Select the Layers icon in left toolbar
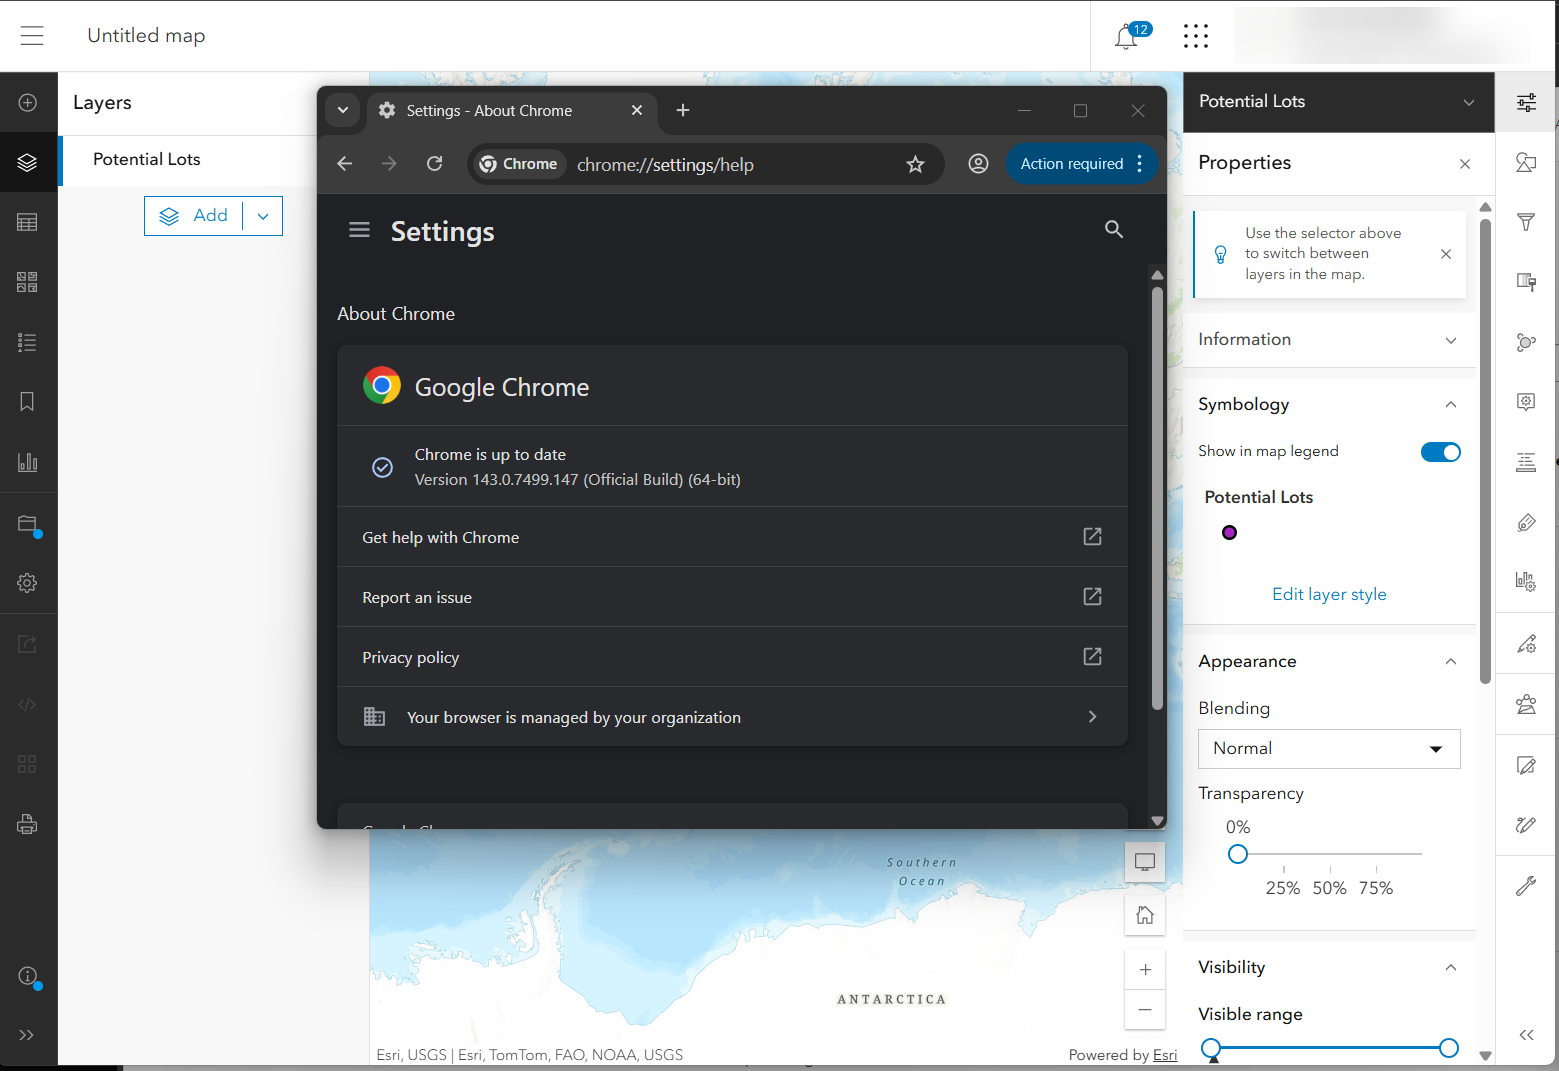 (28, 162)
